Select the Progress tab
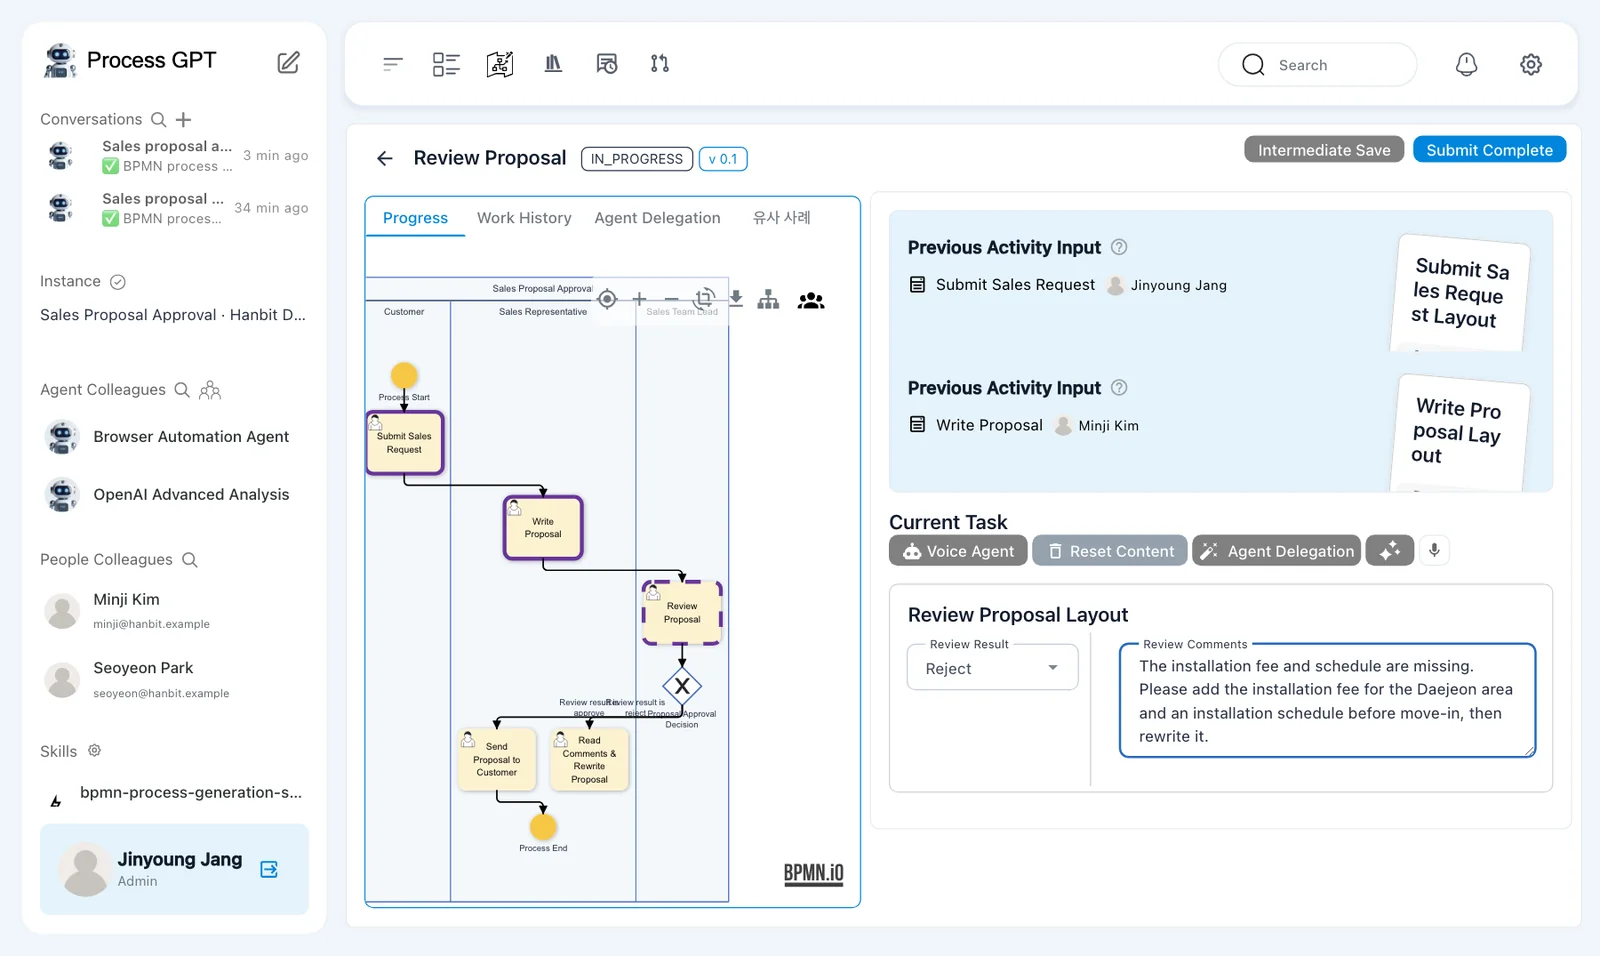This screenshot has width=1600, height=956. (415, 218)
